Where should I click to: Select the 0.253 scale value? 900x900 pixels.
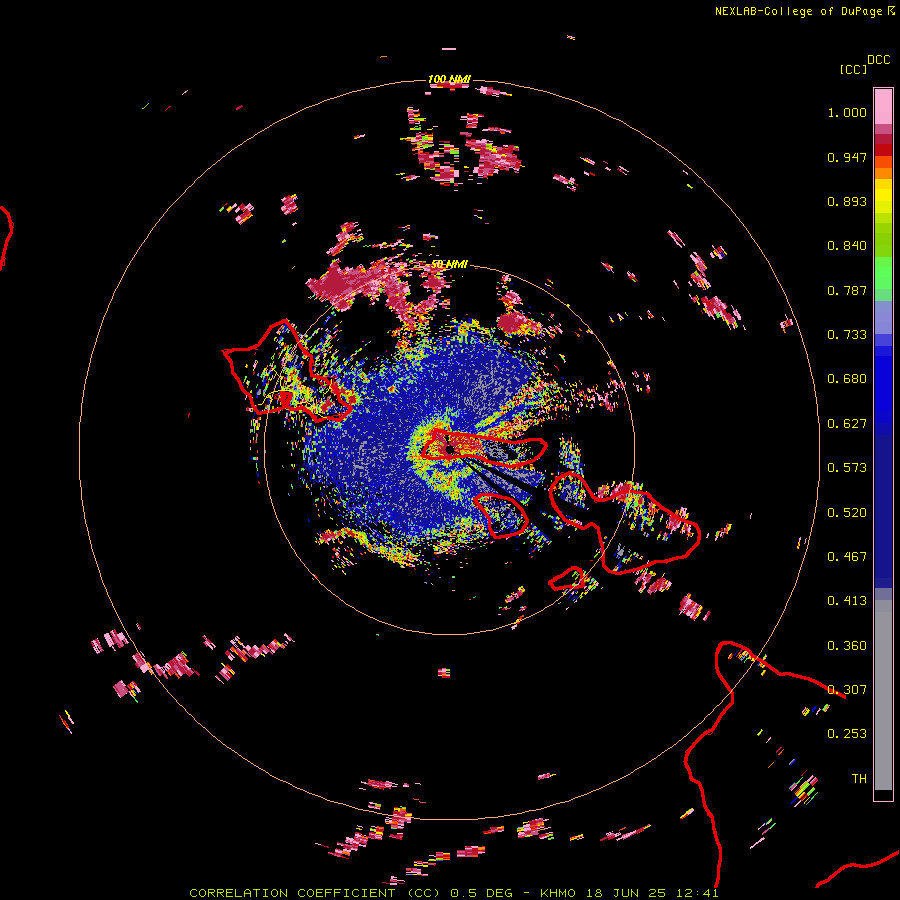tap(847, 734)
